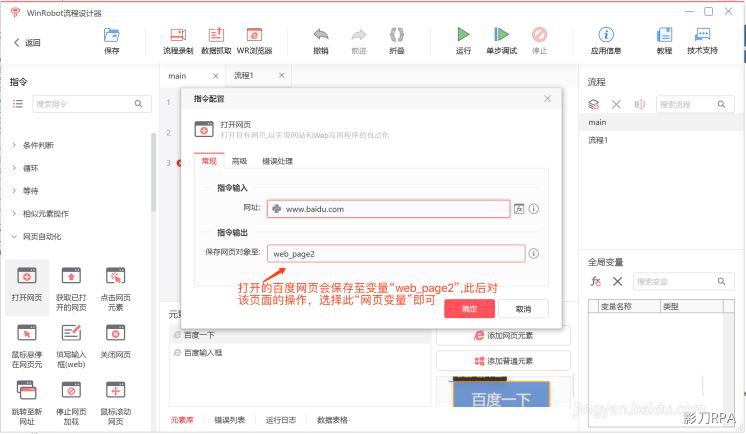Click the 保存 (save) toolbar icon
The image size is (746, 434).
pyautogui.click(x=112, y=35)
